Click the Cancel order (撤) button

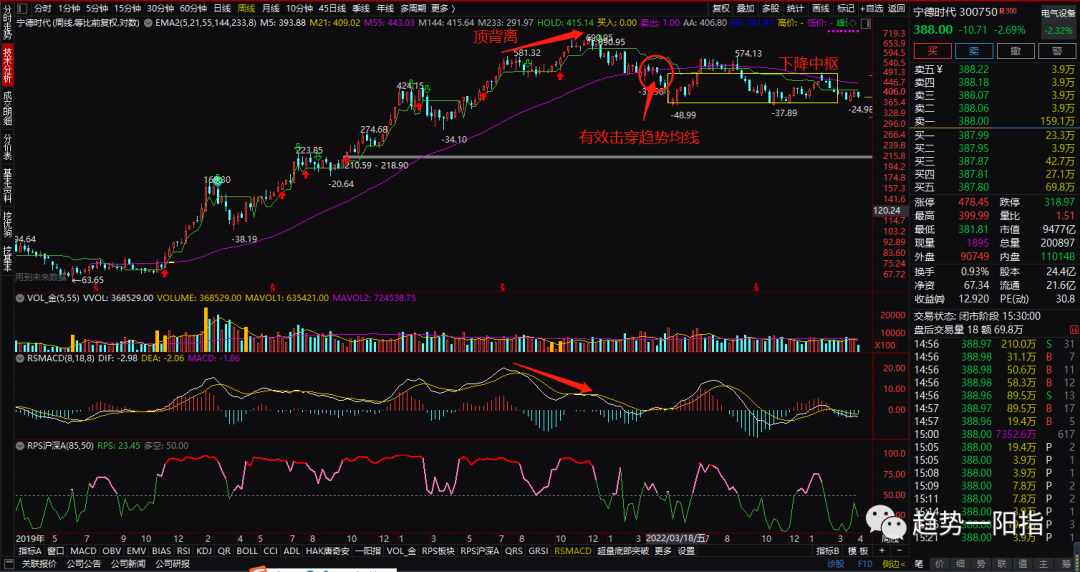point(1015,51)
